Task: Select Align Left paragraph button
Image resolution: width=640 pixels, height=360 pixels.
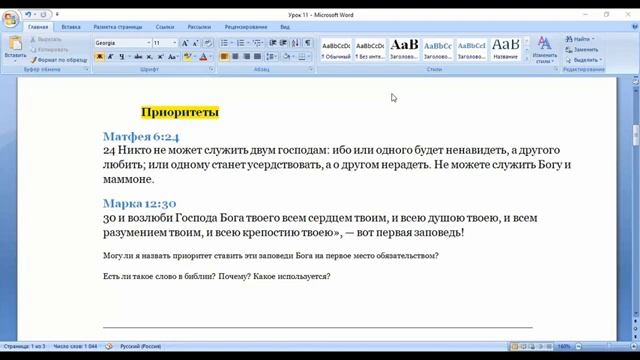Action: [x=224, y=57]
